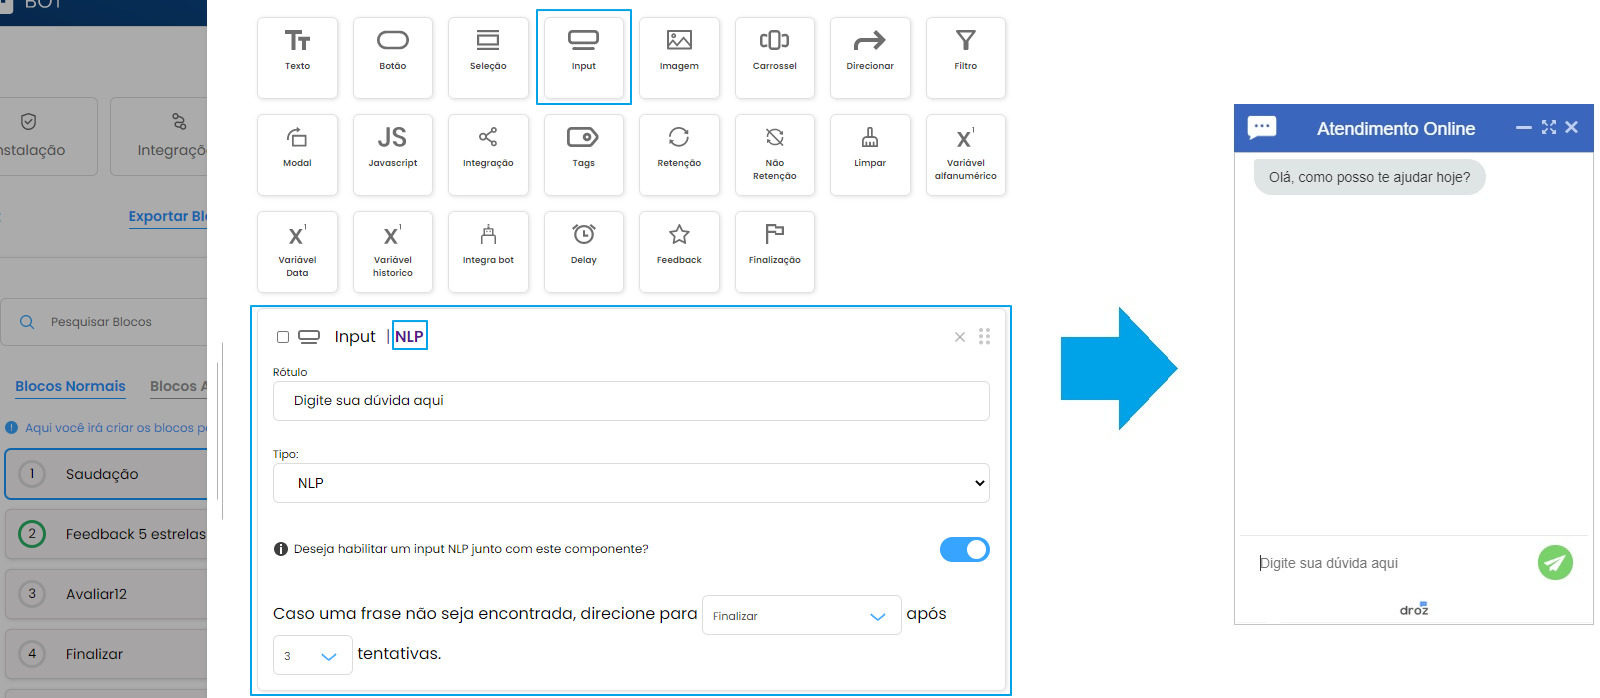The width and height of the screenshot is (1600, 698).
Task: Open the Integrações tab
Action: (160, 137)
